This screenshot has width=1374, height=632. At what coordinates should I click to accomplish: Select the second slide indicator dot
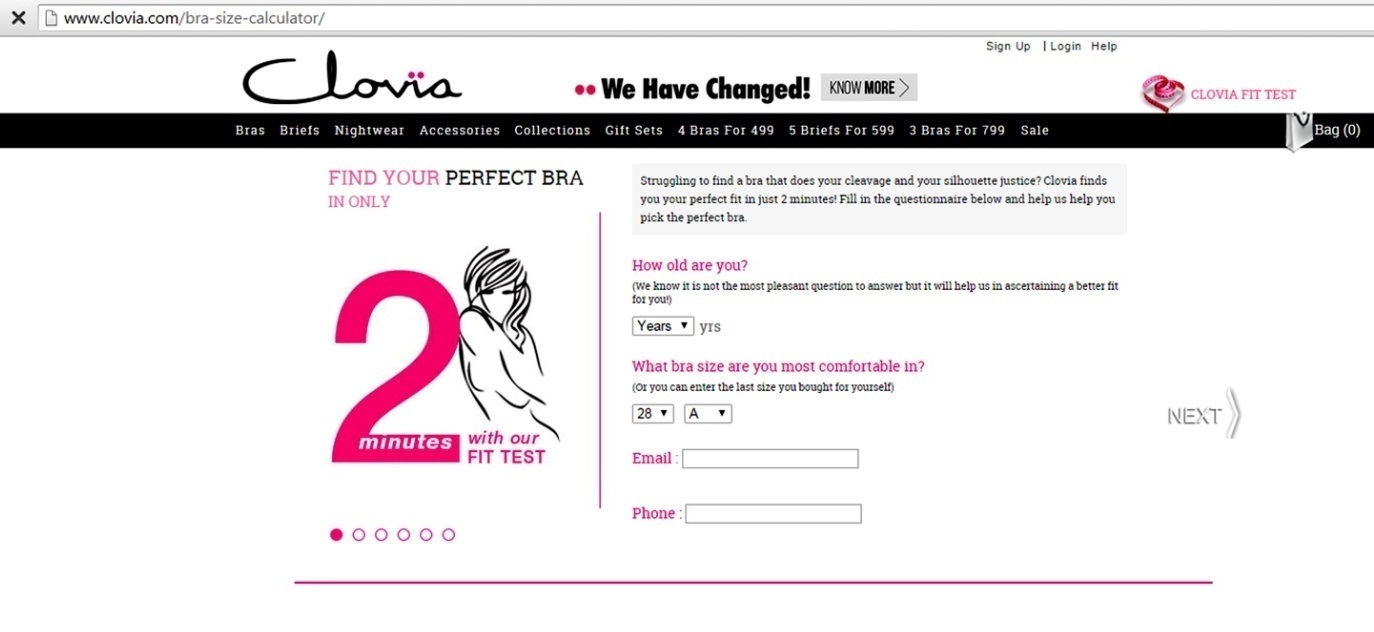click(x=359, y=535)
